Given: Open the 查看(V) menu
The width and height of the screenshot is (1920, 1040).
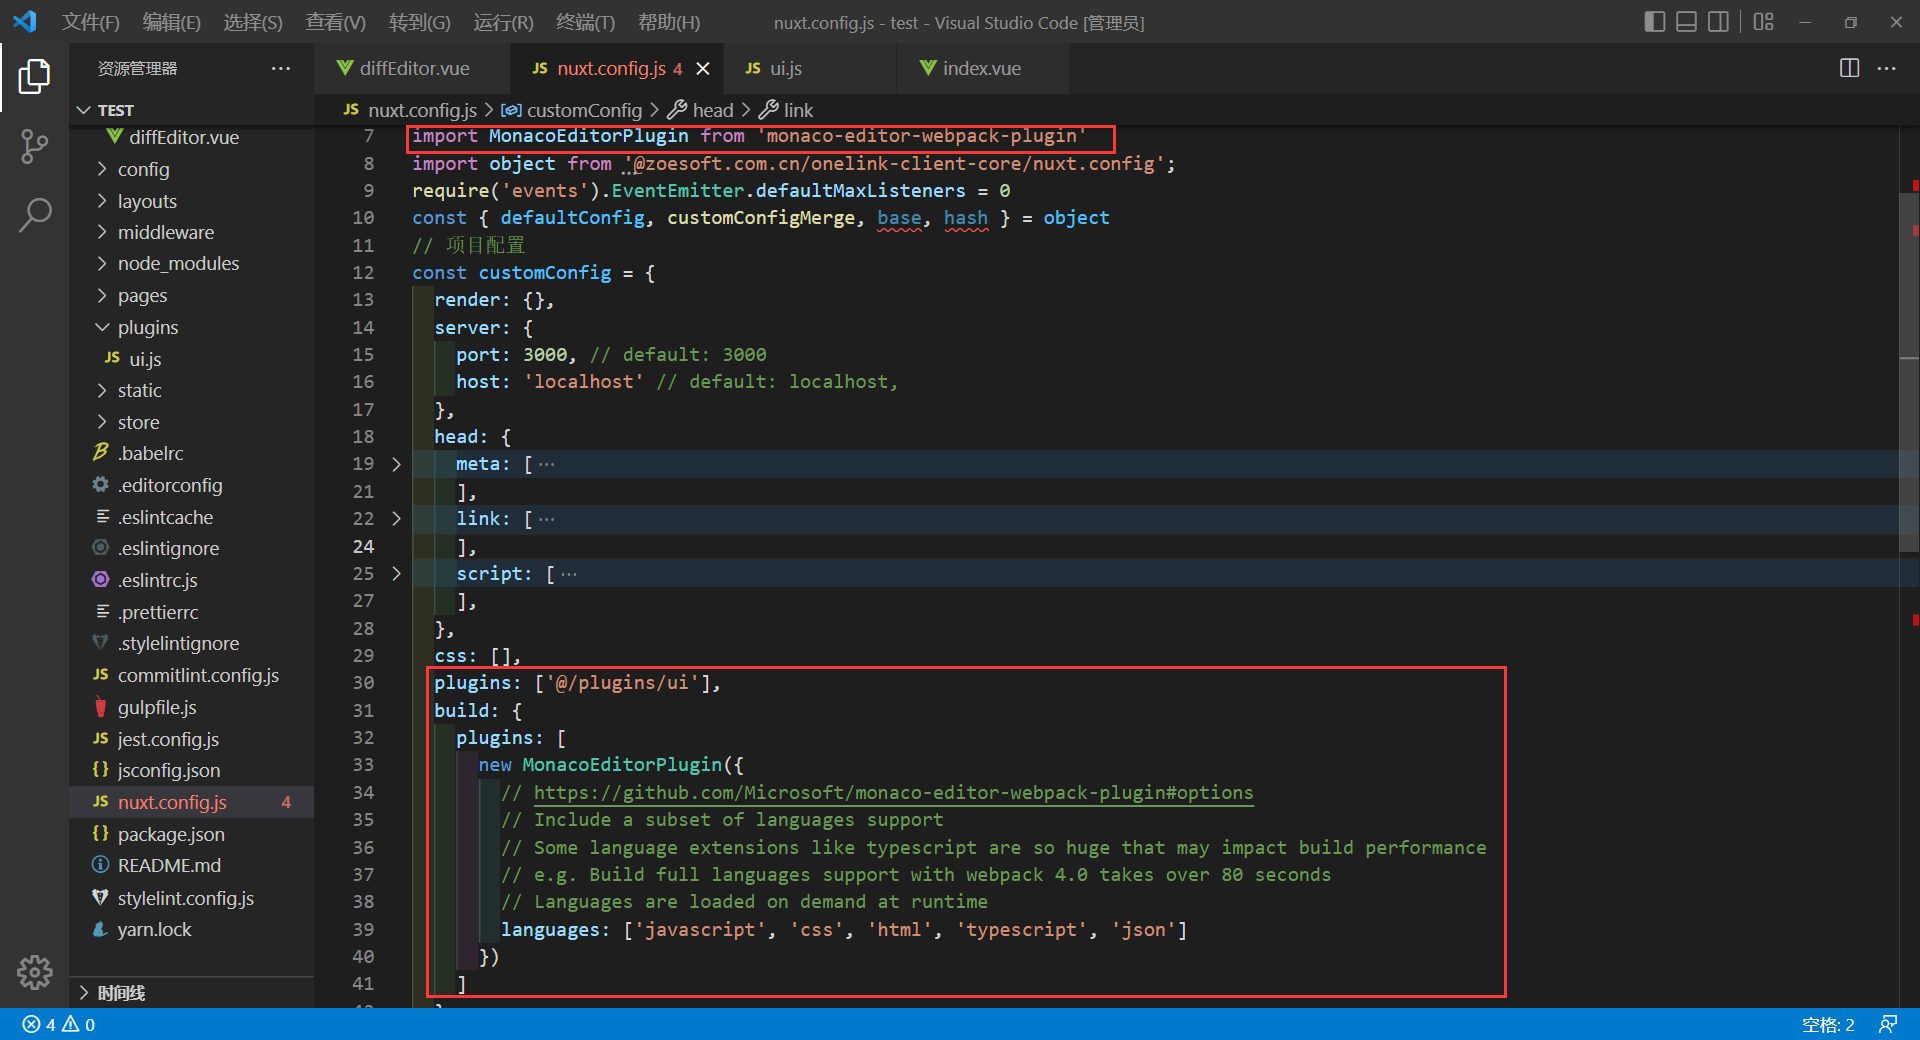Looking at the screenshot, I should tap(336, 22).
